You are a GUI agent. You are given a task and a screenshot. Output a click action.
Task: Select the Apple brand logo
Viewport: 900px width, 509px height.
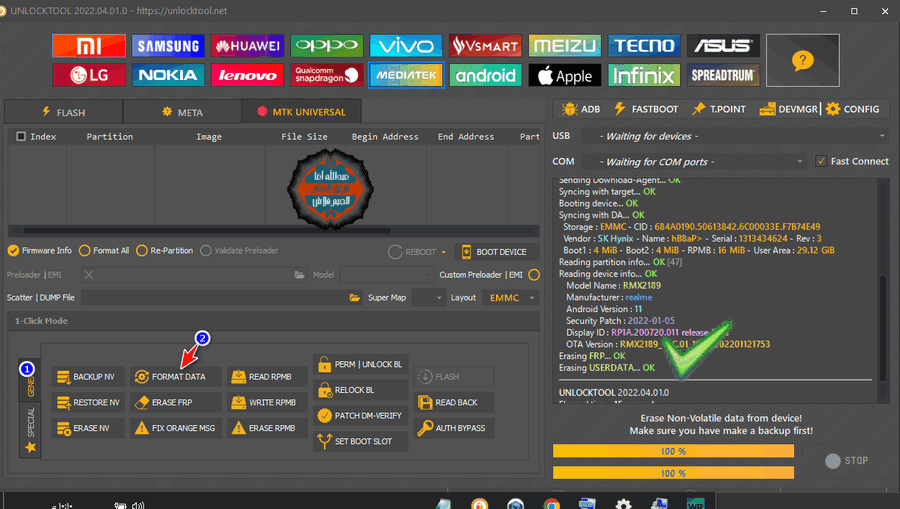(565, 75)
